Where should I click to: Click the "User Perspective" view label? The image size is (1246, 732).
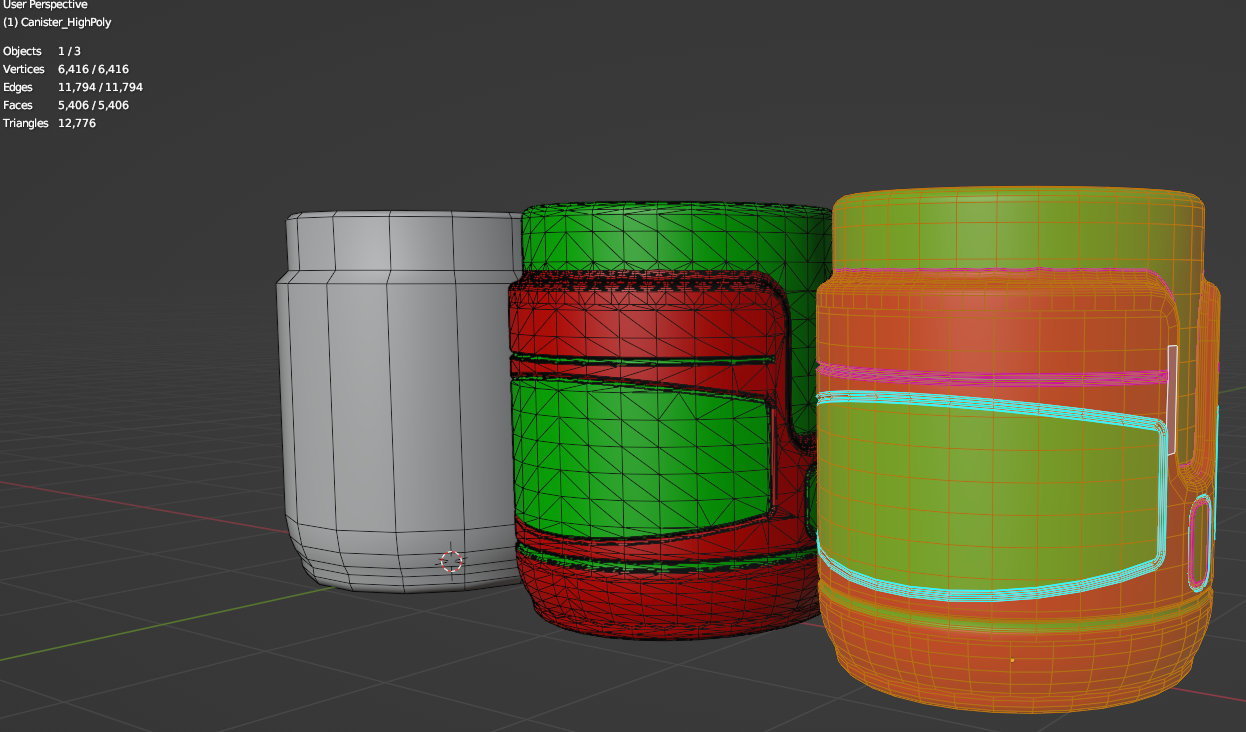click(46, 5)
